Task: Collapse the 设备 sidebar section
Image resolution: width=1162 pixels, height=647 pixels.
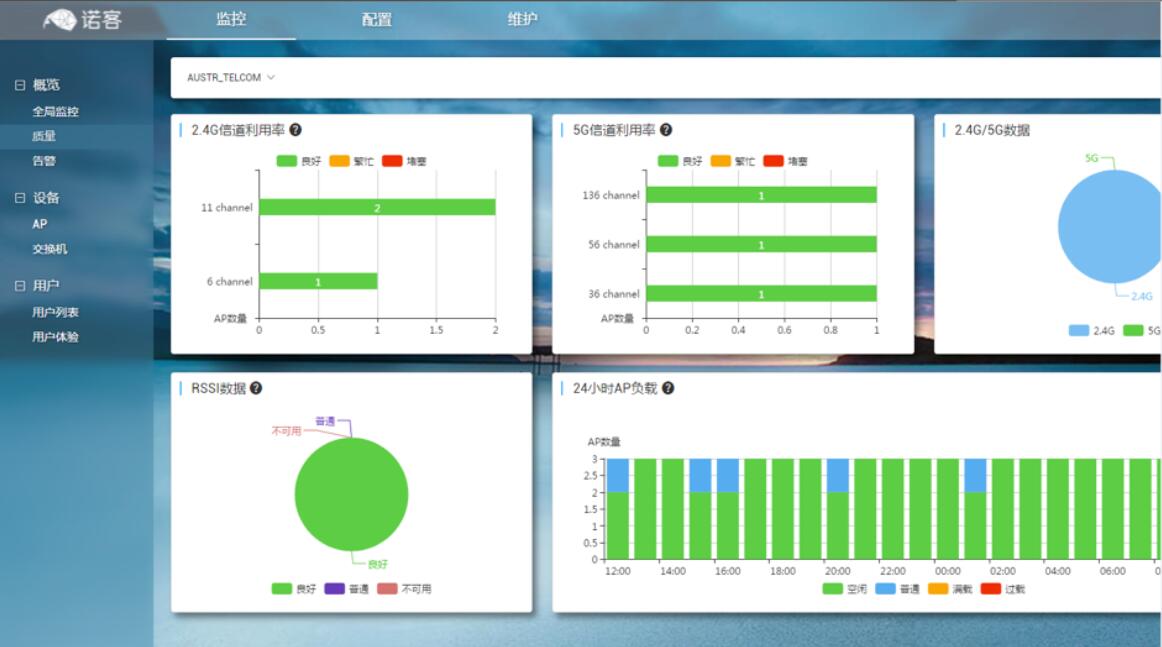Action: click(20, 198)
